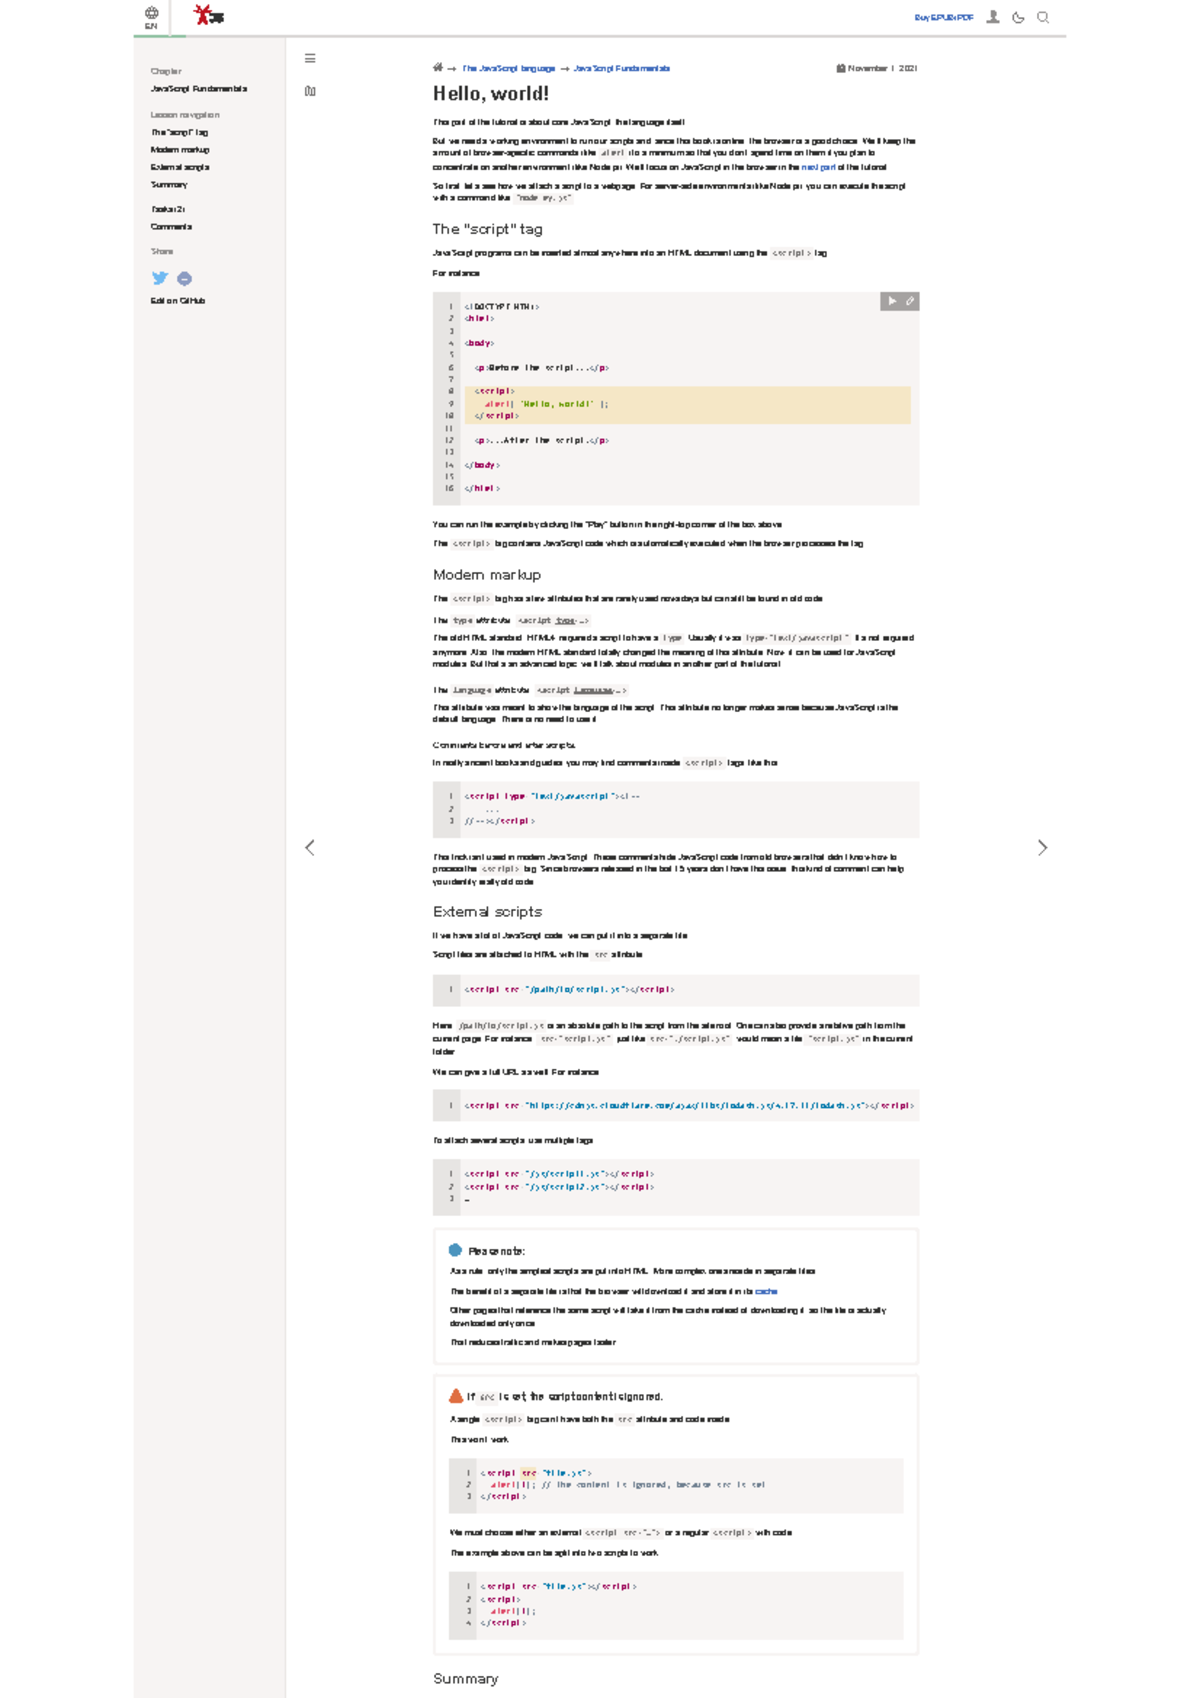Open site search with the magnifier icon

pyautogui.click(x=1043, y=17)
